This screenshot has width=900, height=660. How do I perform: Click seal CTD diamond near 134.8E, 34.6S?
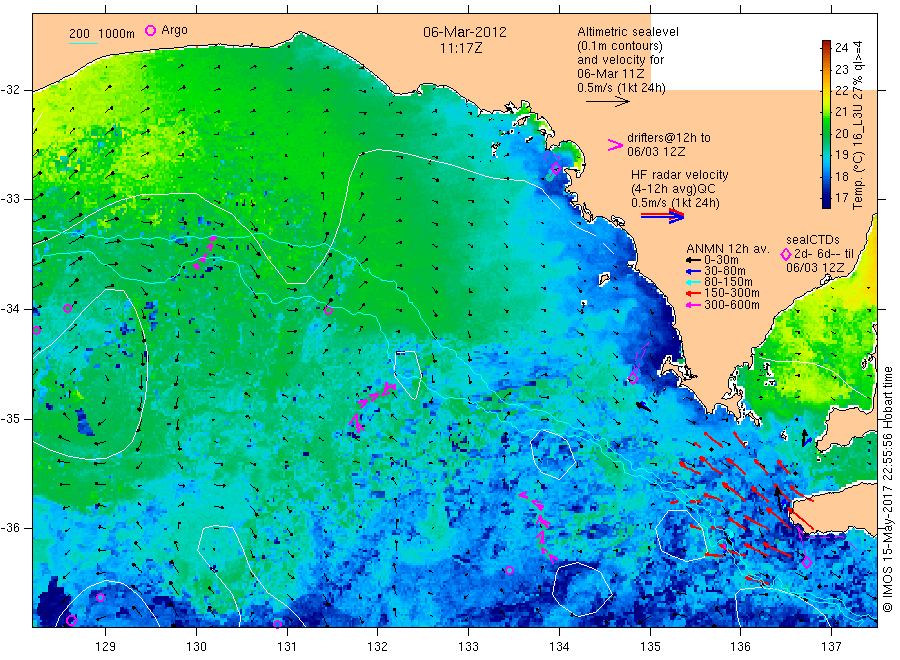[633, 378]
